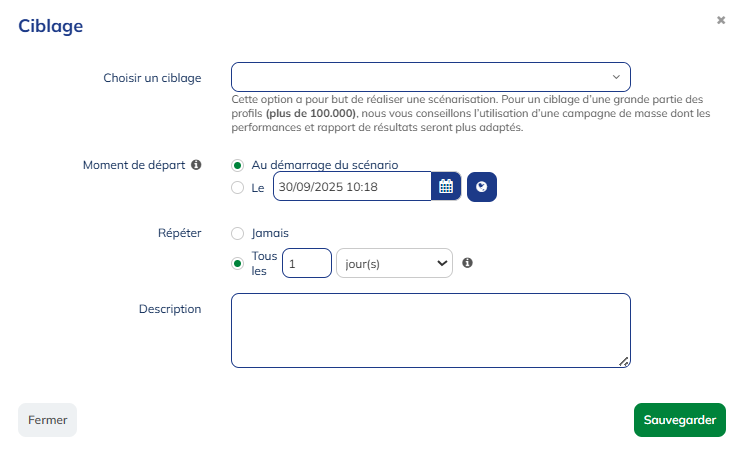Open the 'Choisir un ciblage' dropdown
This screenshot has height=456, width=744.
(430, 77)
